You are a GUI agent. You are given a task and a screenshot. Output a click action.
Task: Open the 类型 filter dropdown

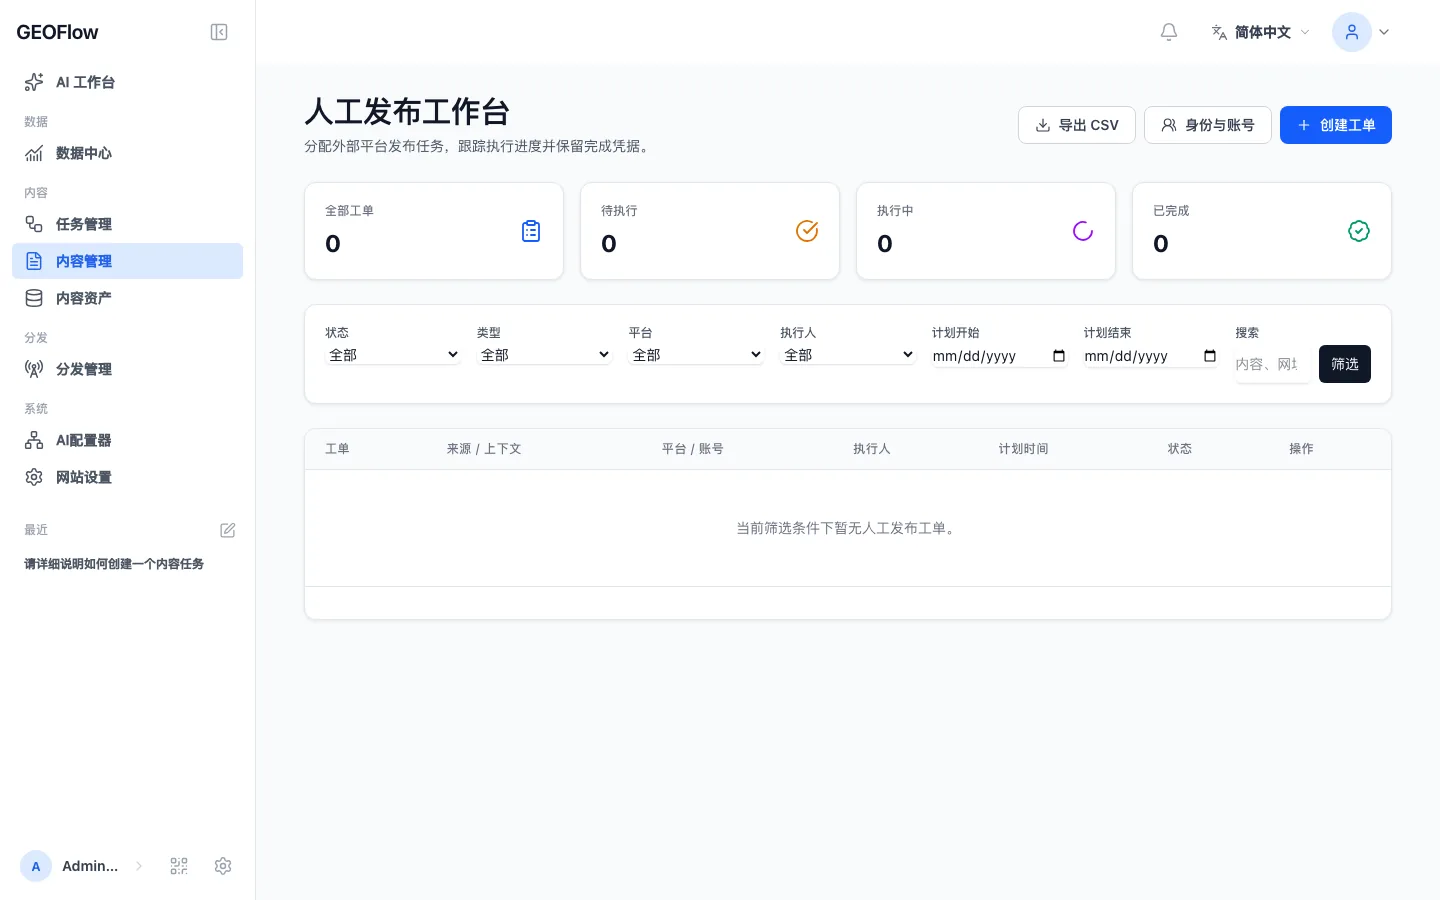545,355
